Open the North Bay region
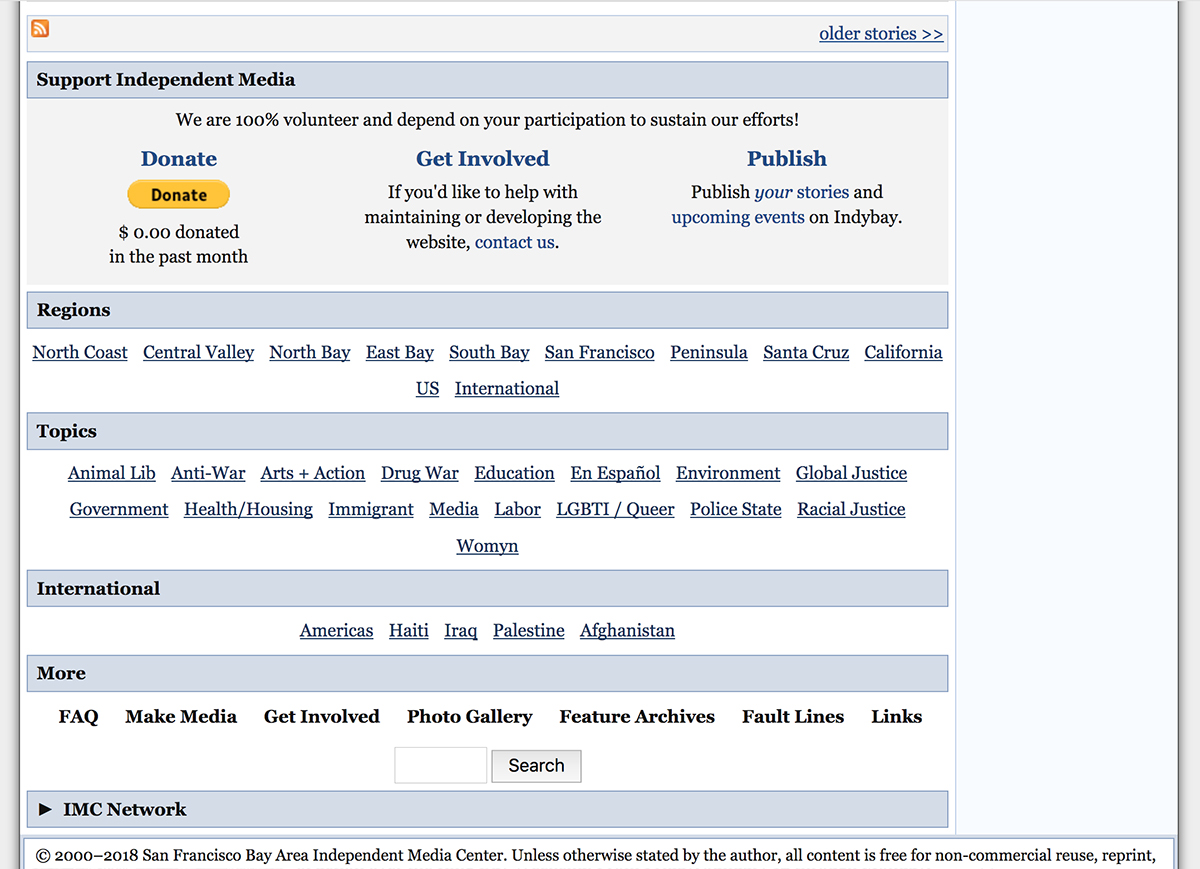 (310, 352)
